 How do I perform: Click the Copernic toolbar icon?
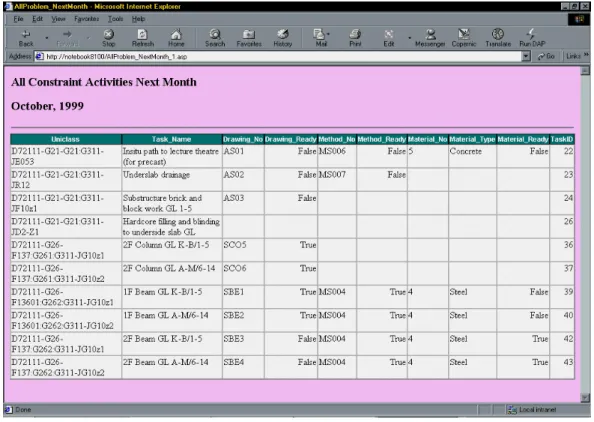click(x=464, y=38)
